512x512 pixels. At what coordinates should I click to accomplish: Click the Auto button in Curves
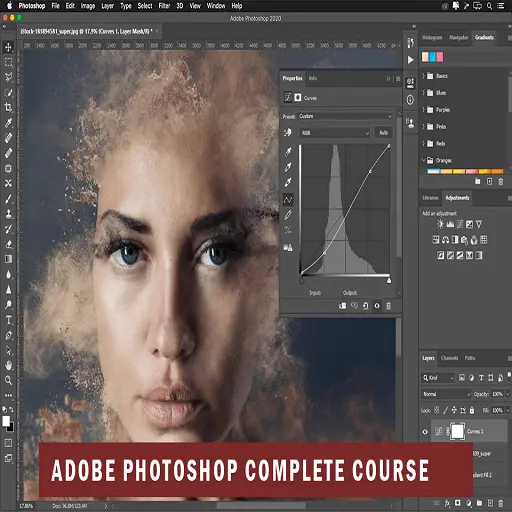[x=383, y=133]
